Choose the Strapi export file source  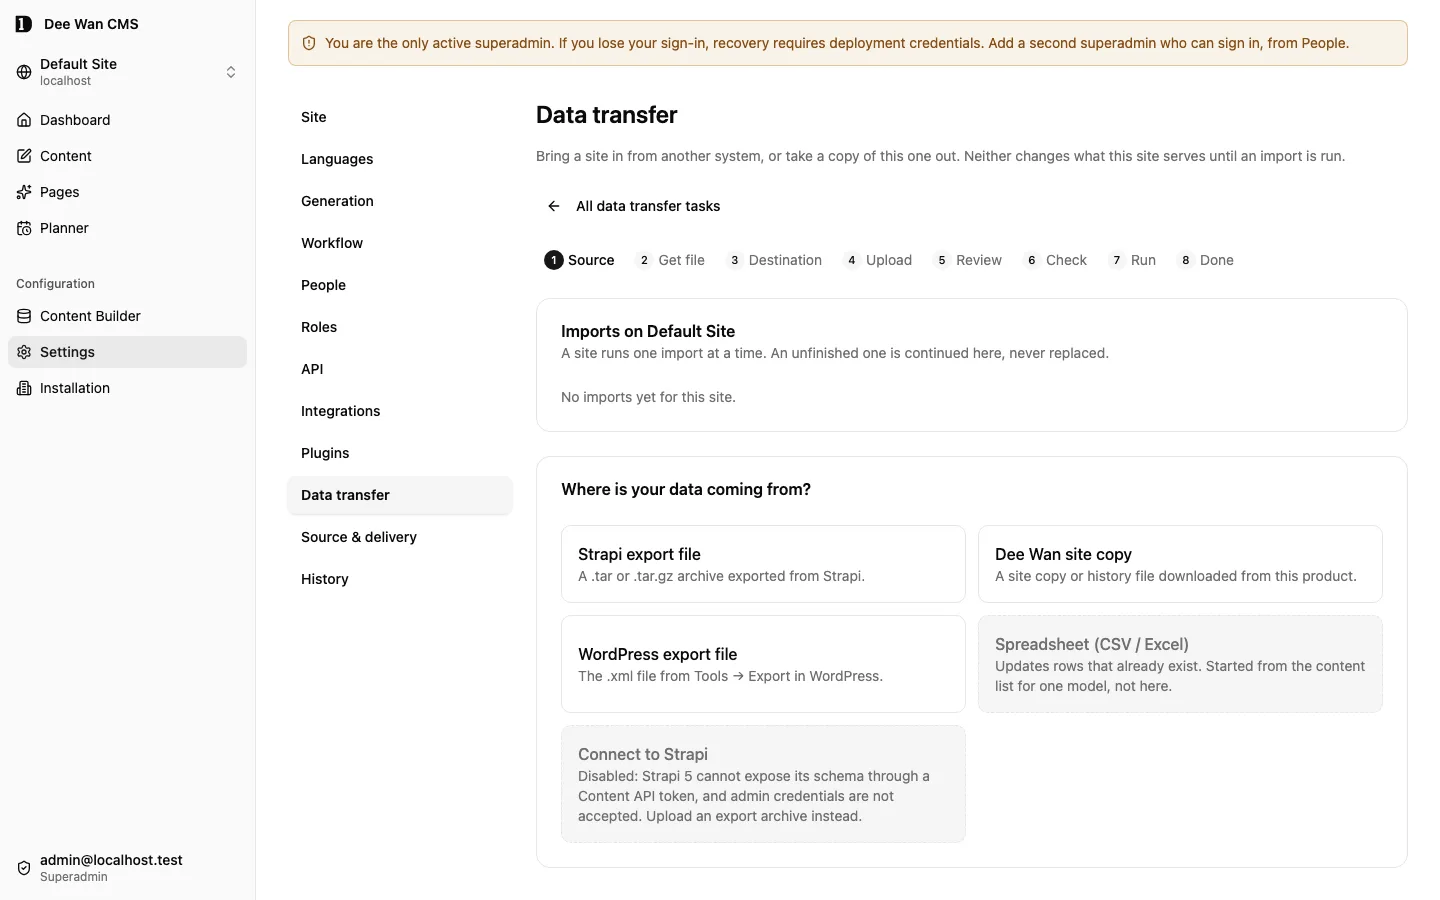tap(763, 564)
